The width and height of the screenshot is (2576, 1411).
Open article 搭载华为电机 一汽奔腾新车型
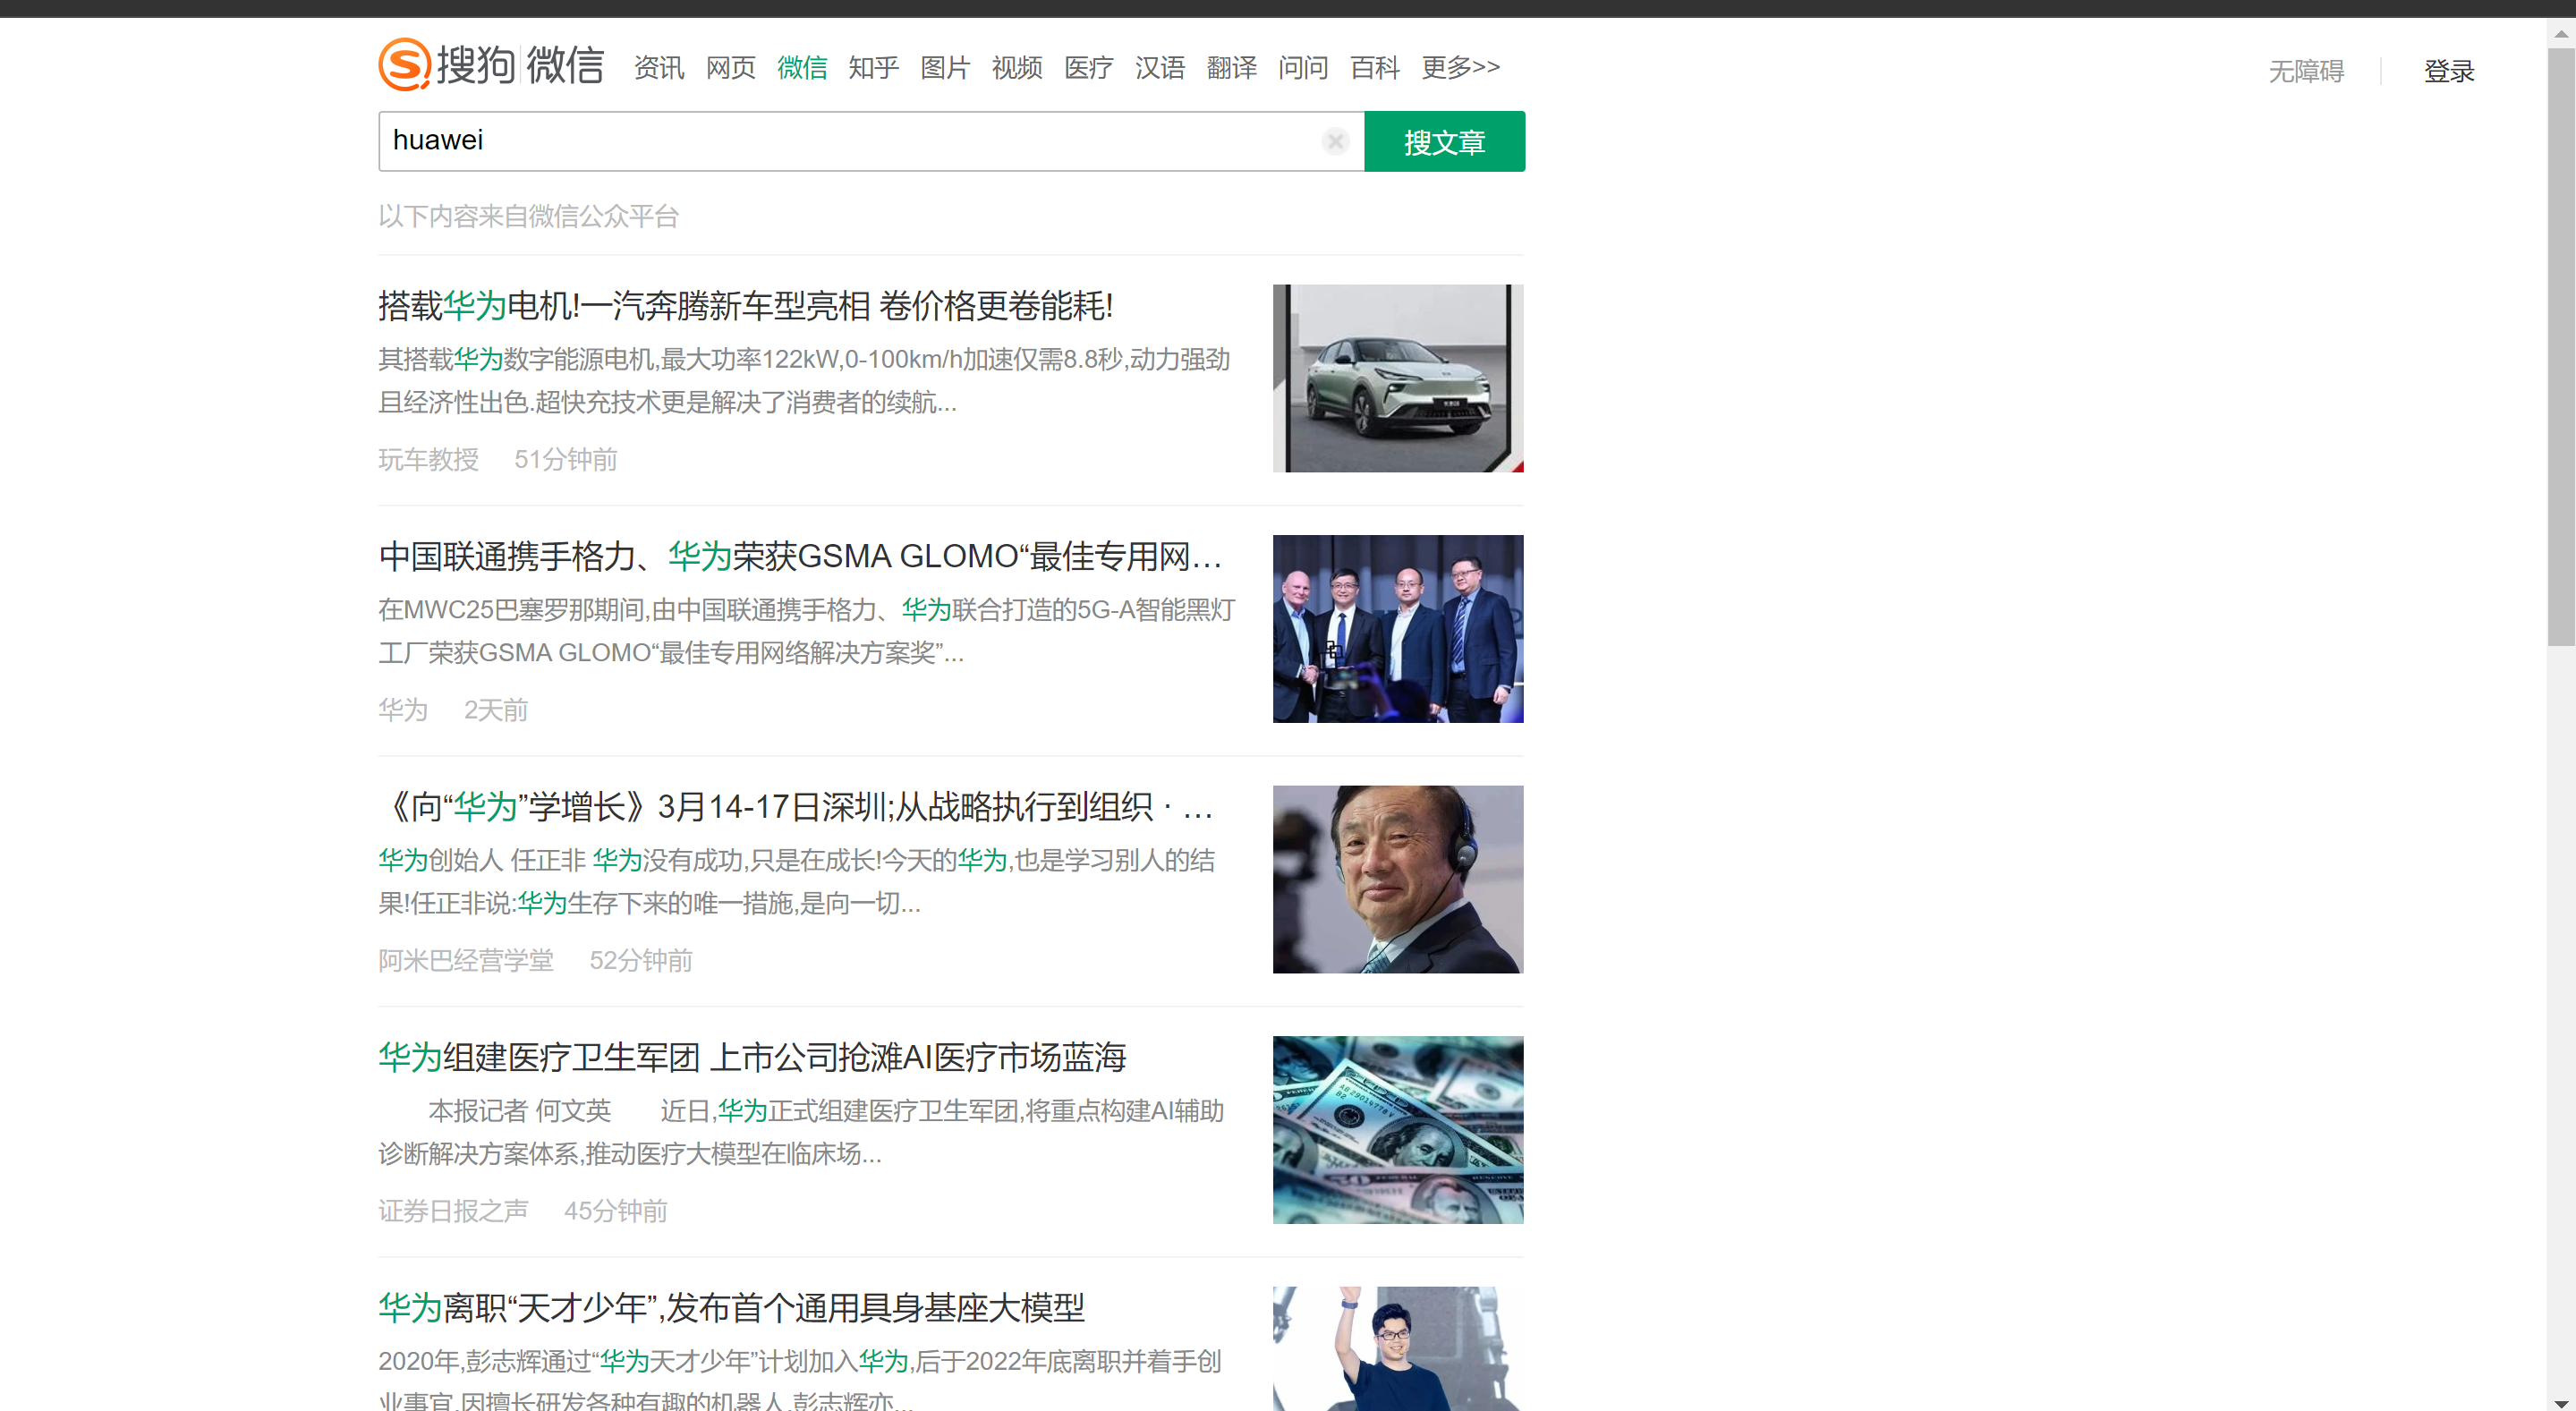click(x=745, y=306)
